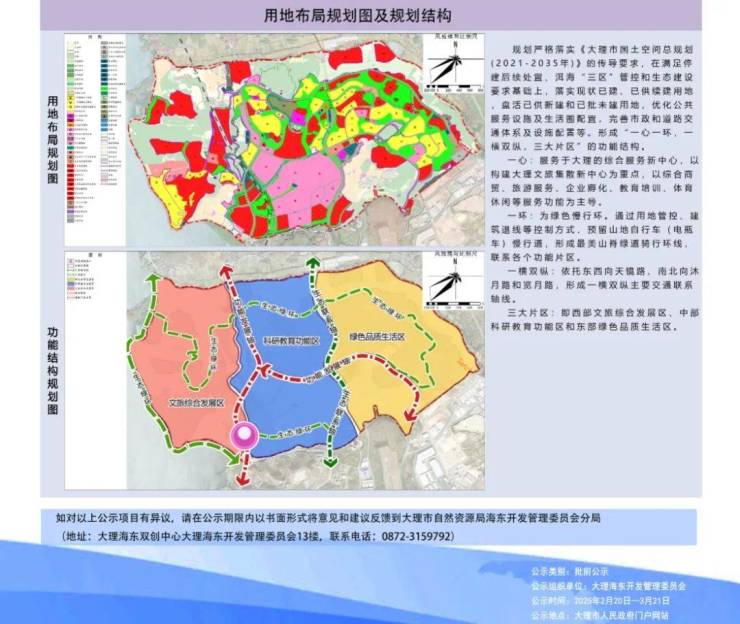Select the footer line 公示类别：批前公示
Screen dimensions: 740x624
[x=570, y=572]
